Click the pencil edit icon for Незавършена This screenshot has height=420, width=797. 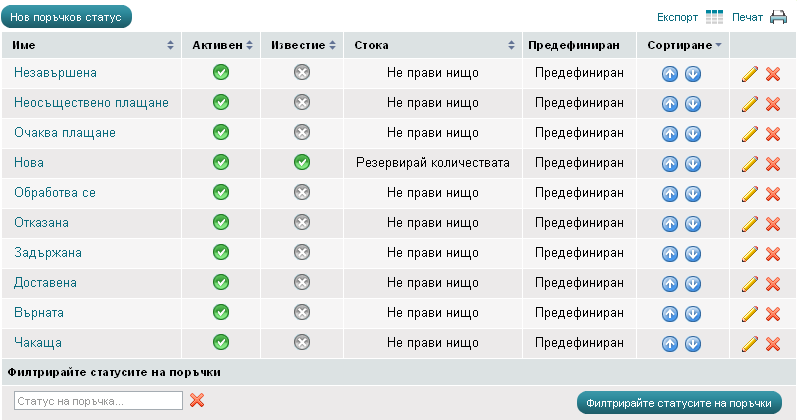coord(750,74)
